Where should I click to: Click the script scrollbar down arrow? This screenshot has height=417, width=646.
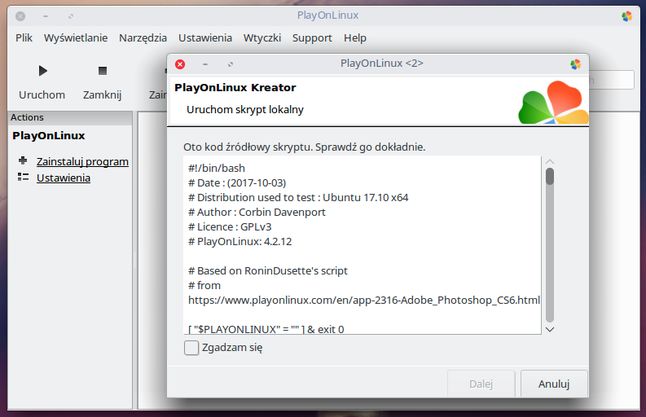550,329
